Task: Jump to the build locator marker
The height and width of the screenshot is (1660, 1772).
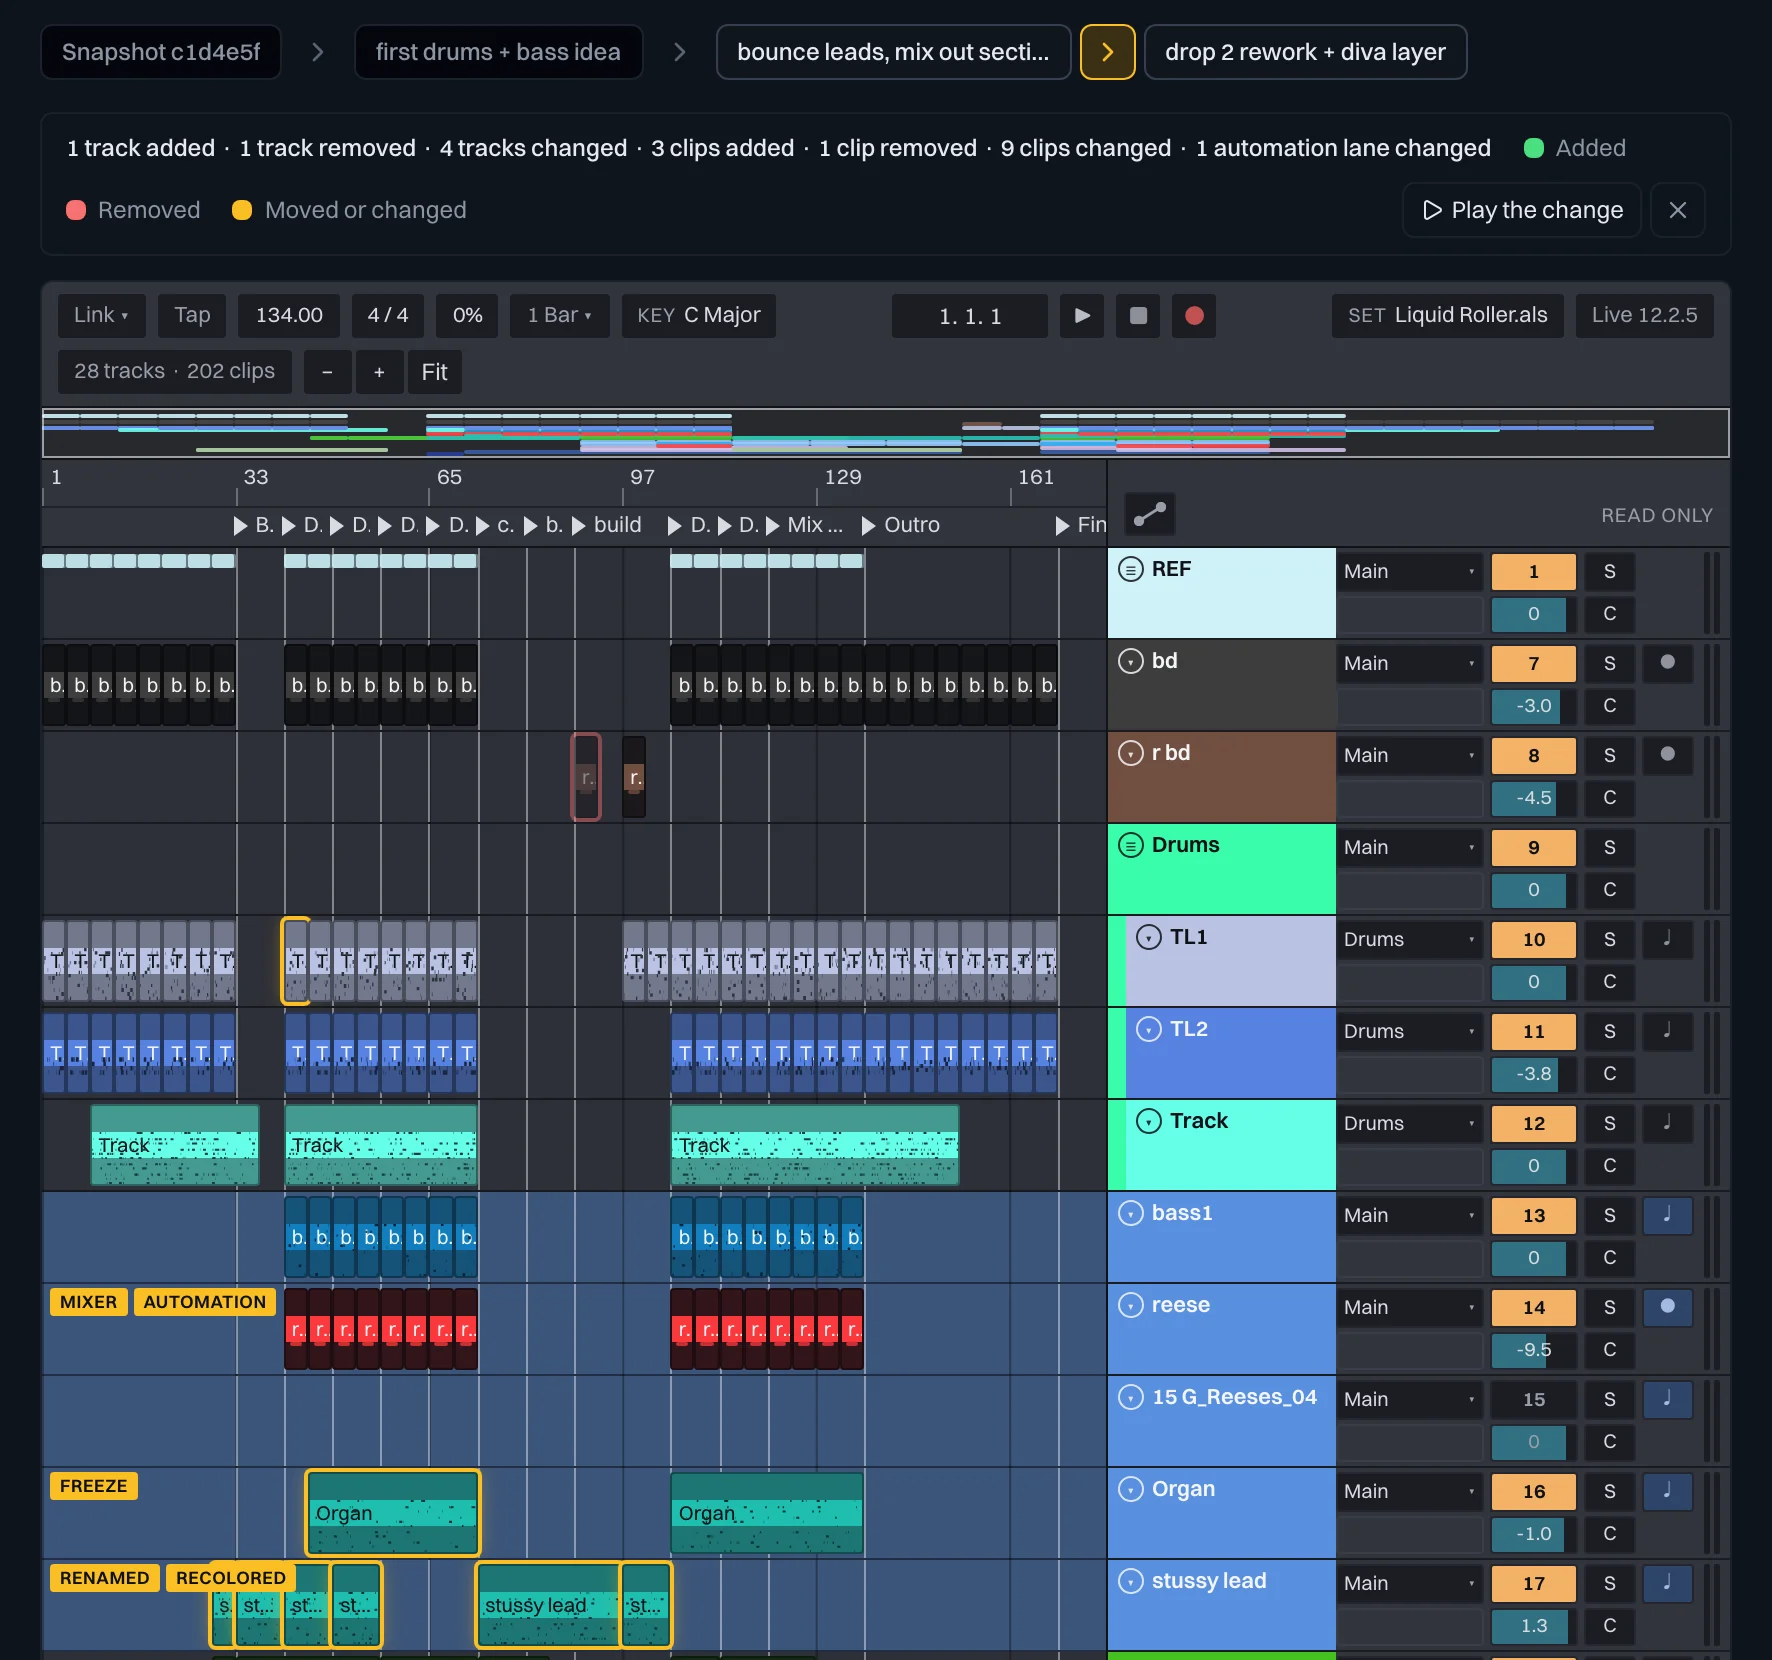Action: (607, 525)
